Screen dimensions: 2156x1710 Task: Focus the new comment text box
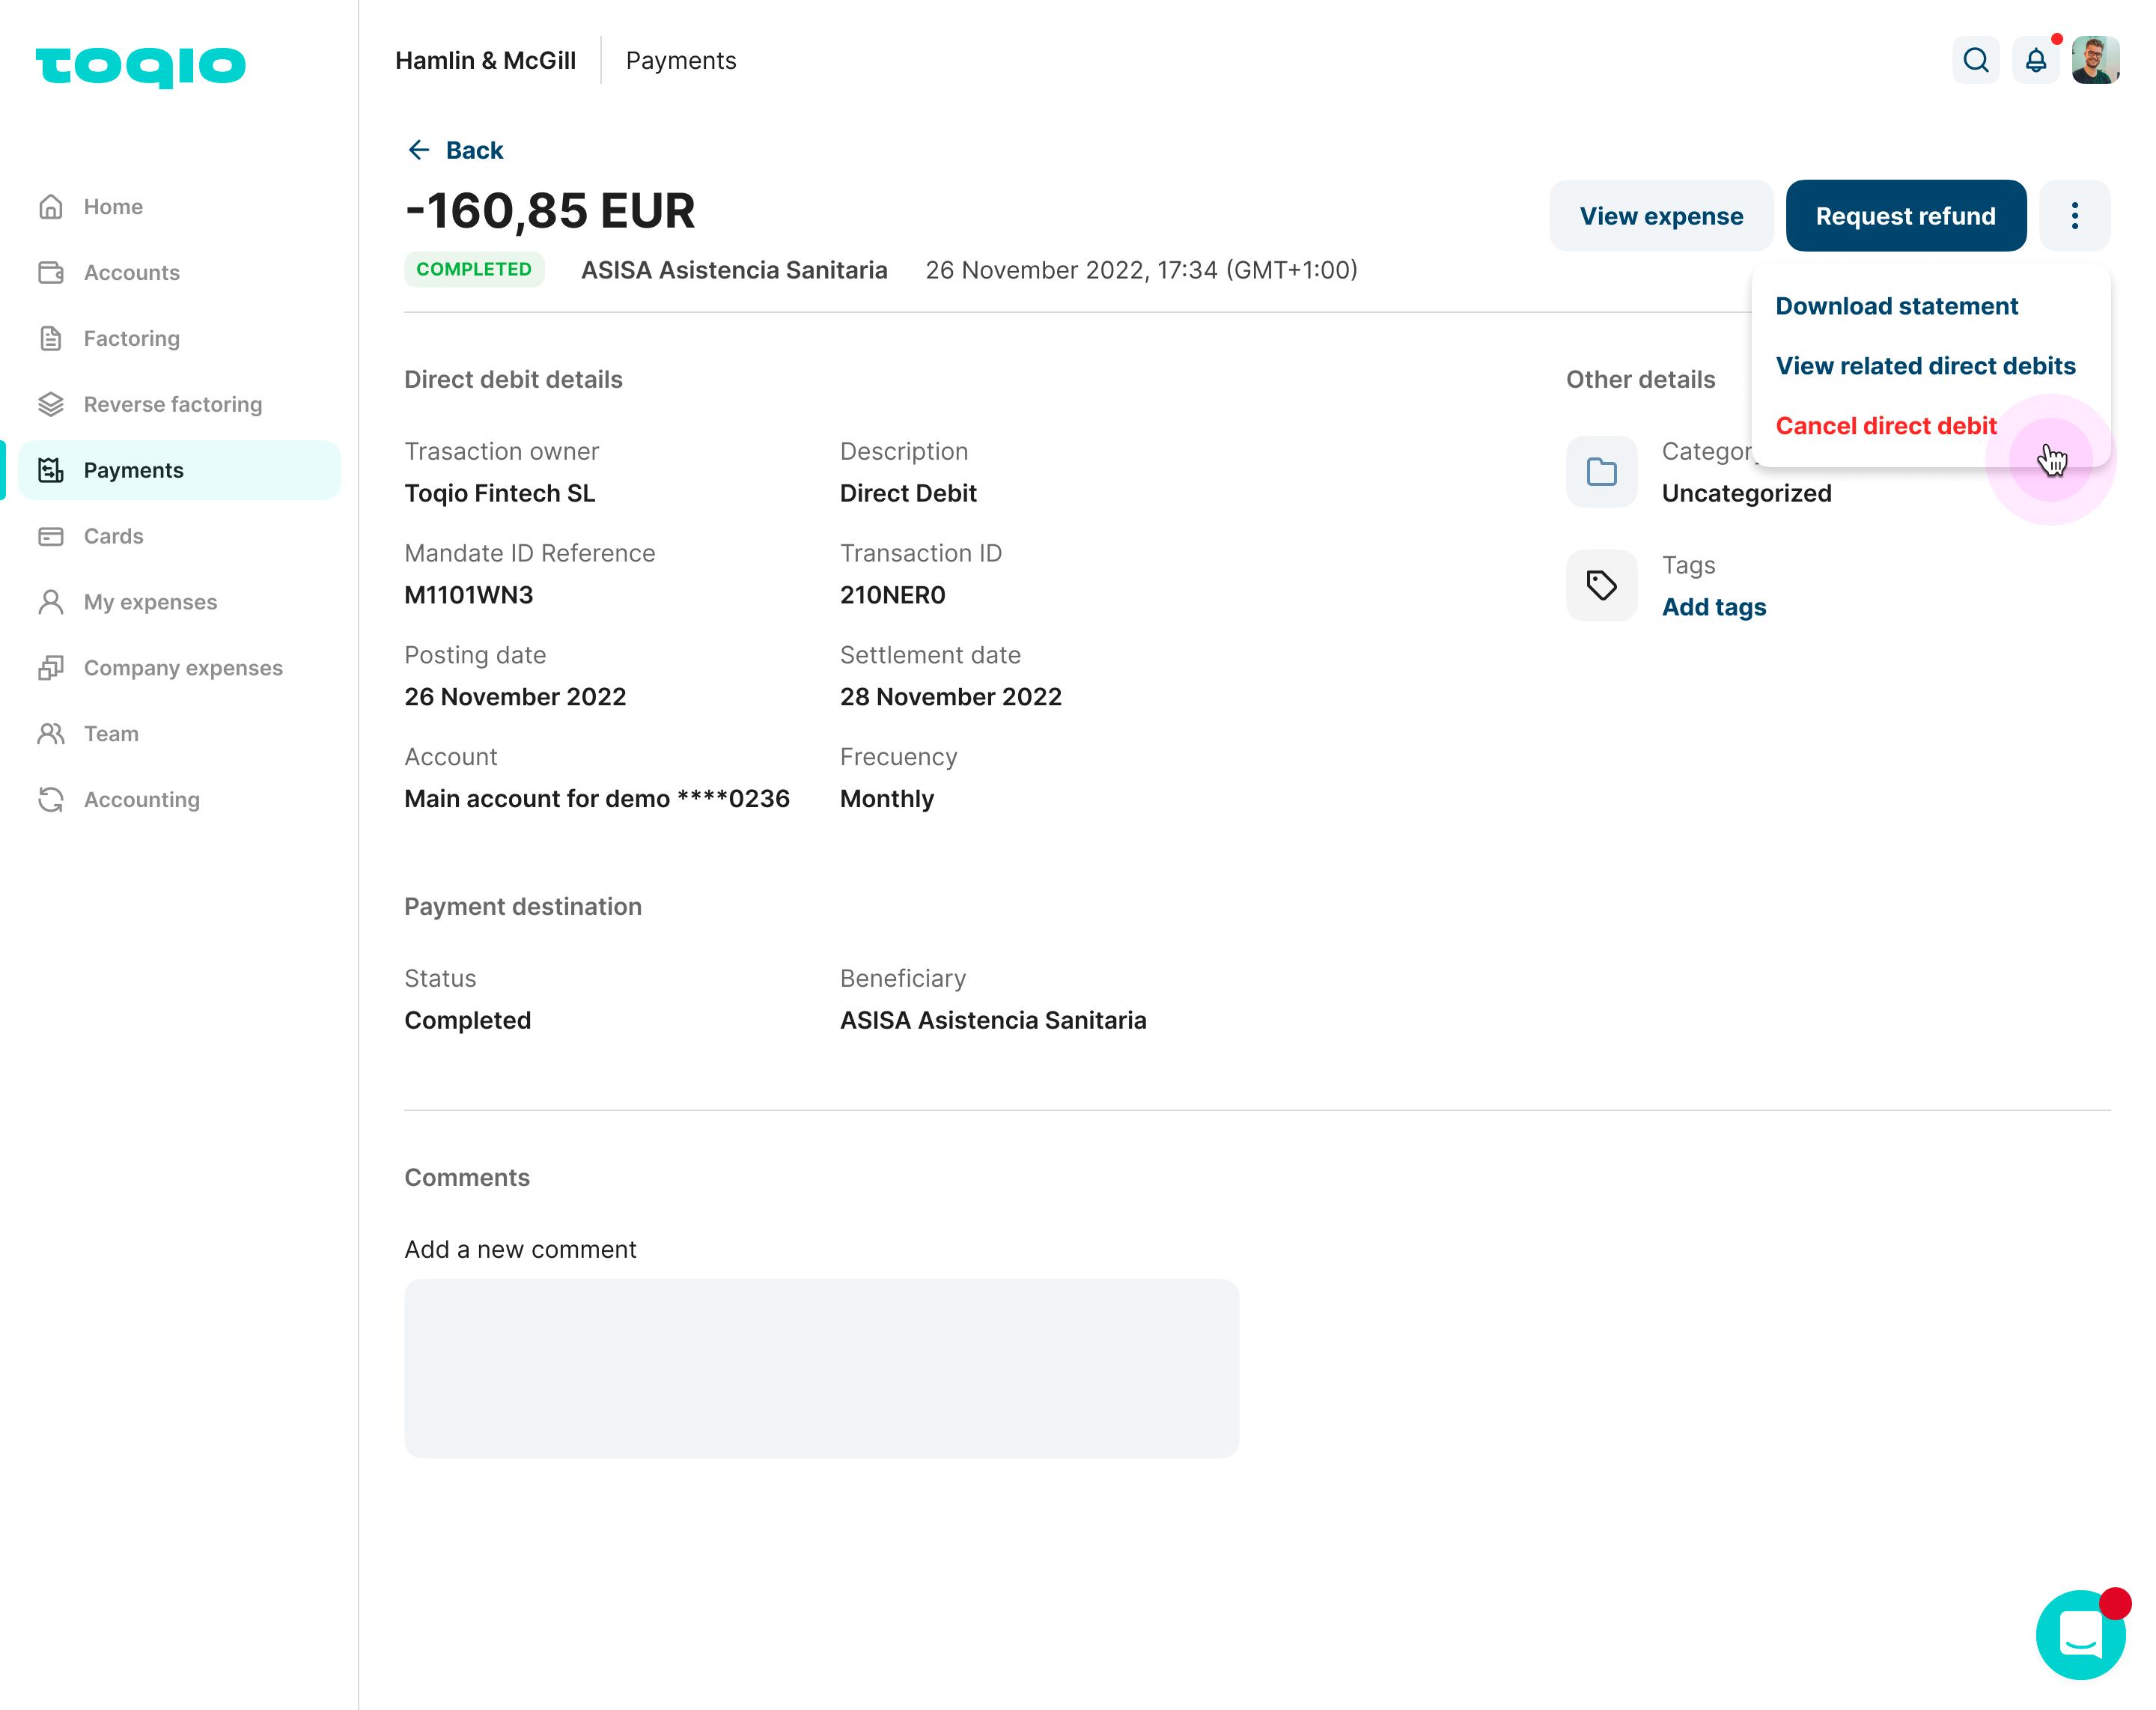[x=821, y=1367]
